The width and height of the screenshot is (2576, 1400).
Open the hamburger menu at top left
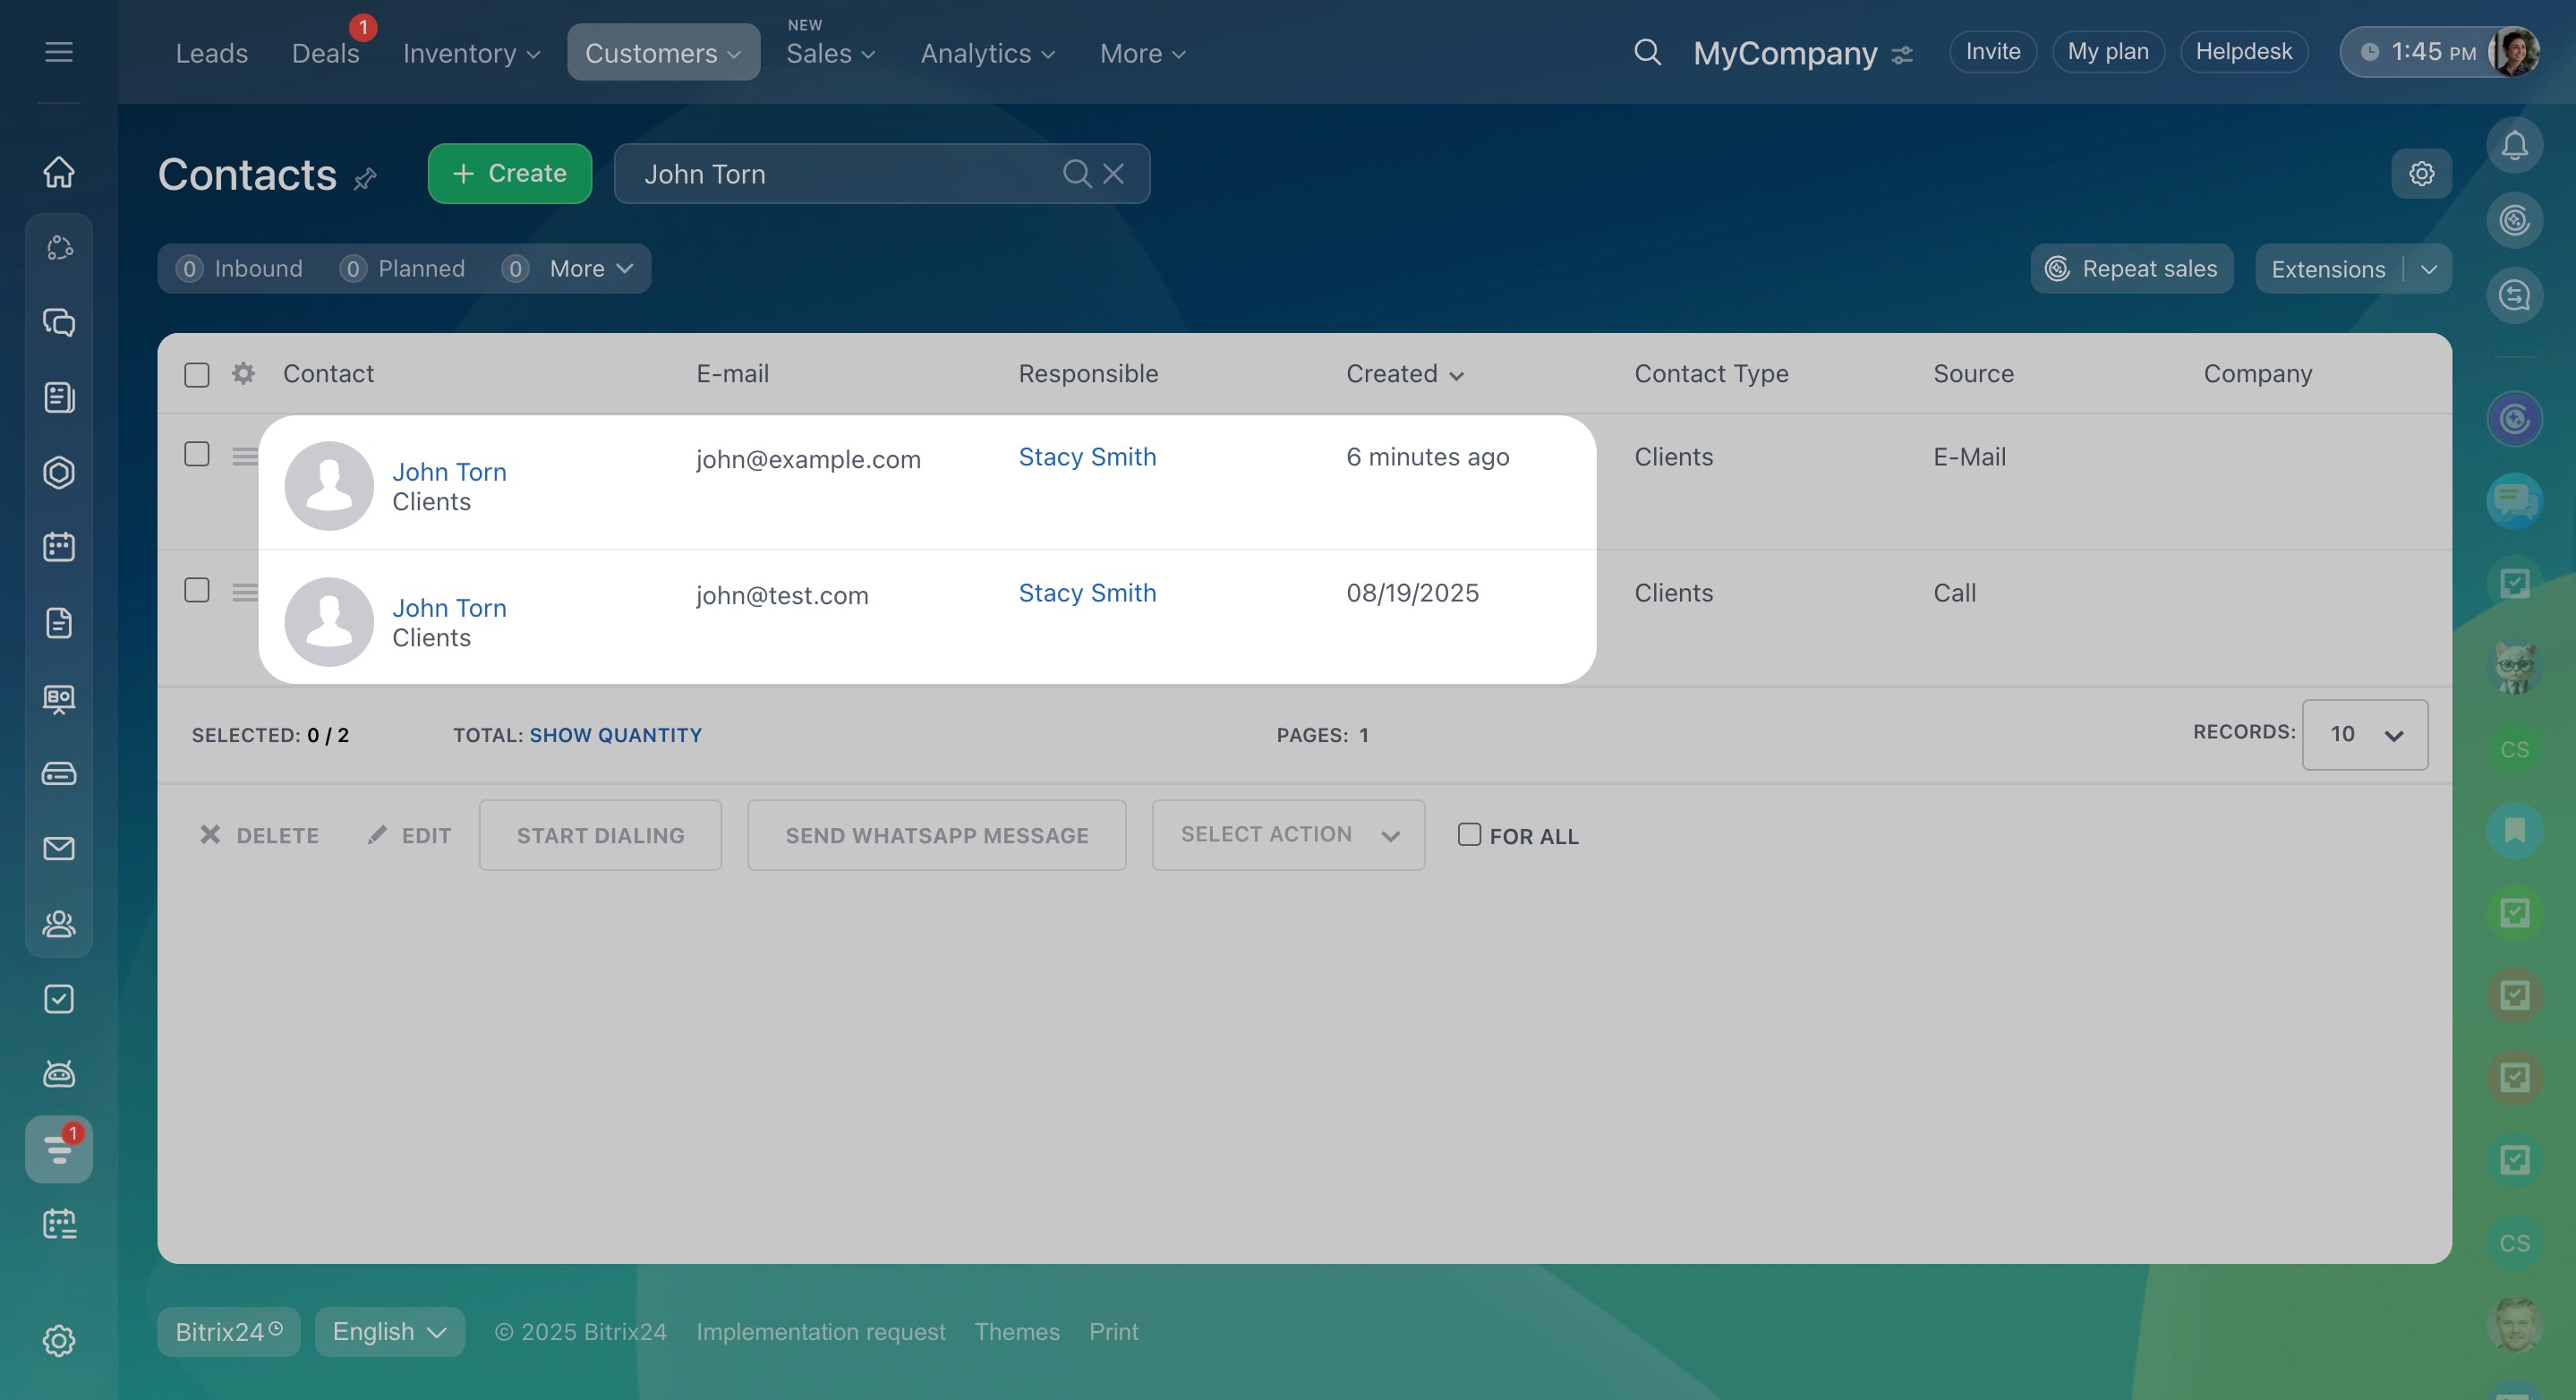click(x=59, y=52)
